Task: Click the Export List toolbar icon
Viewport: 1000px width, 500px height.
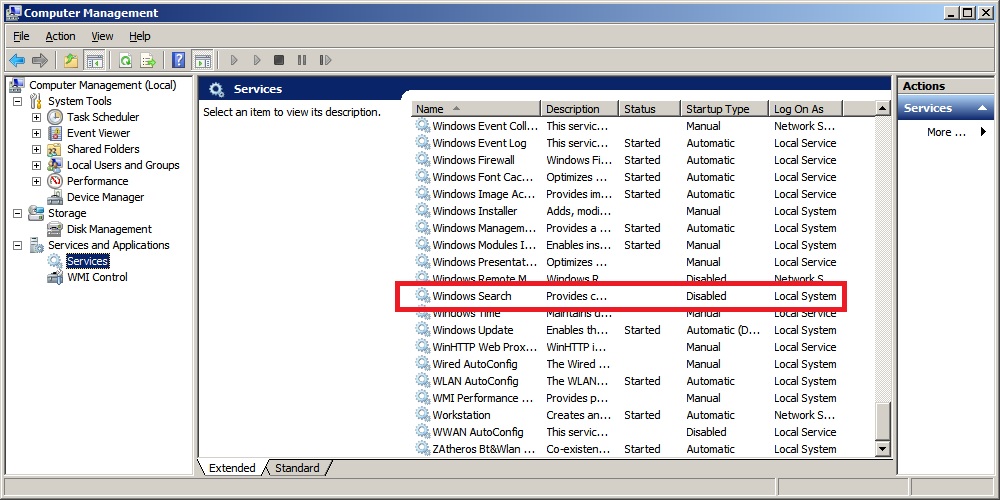Action: click(x=148, y=60)
